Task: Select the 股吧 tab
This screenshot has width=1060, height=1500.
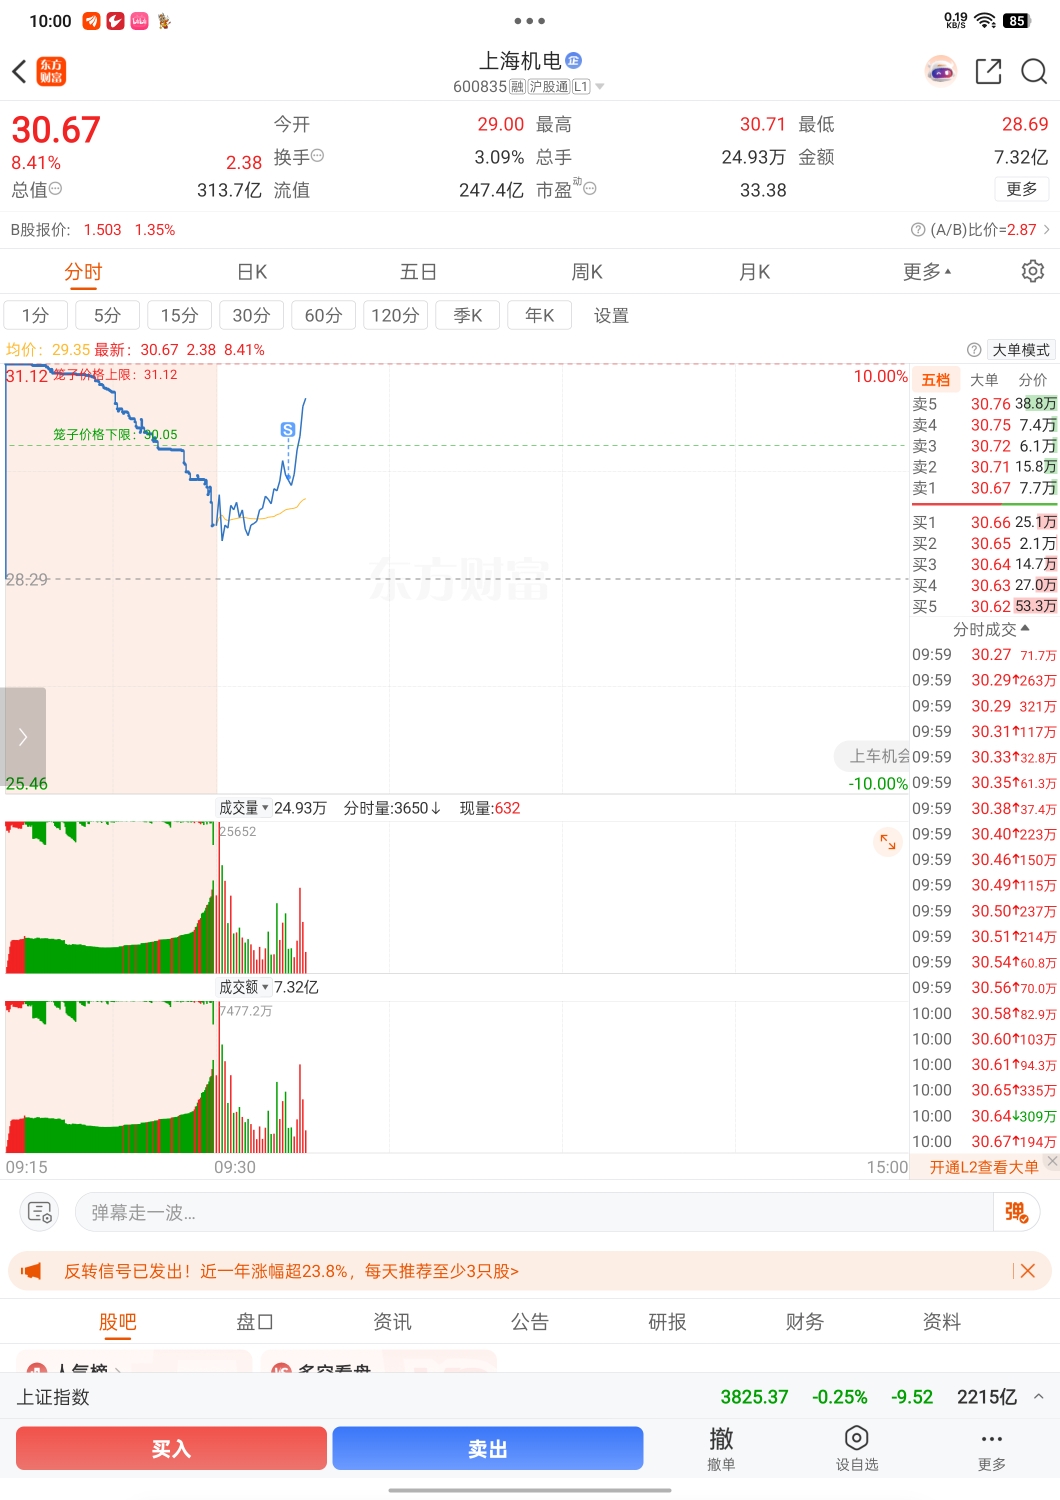Action: point(117,1322)
